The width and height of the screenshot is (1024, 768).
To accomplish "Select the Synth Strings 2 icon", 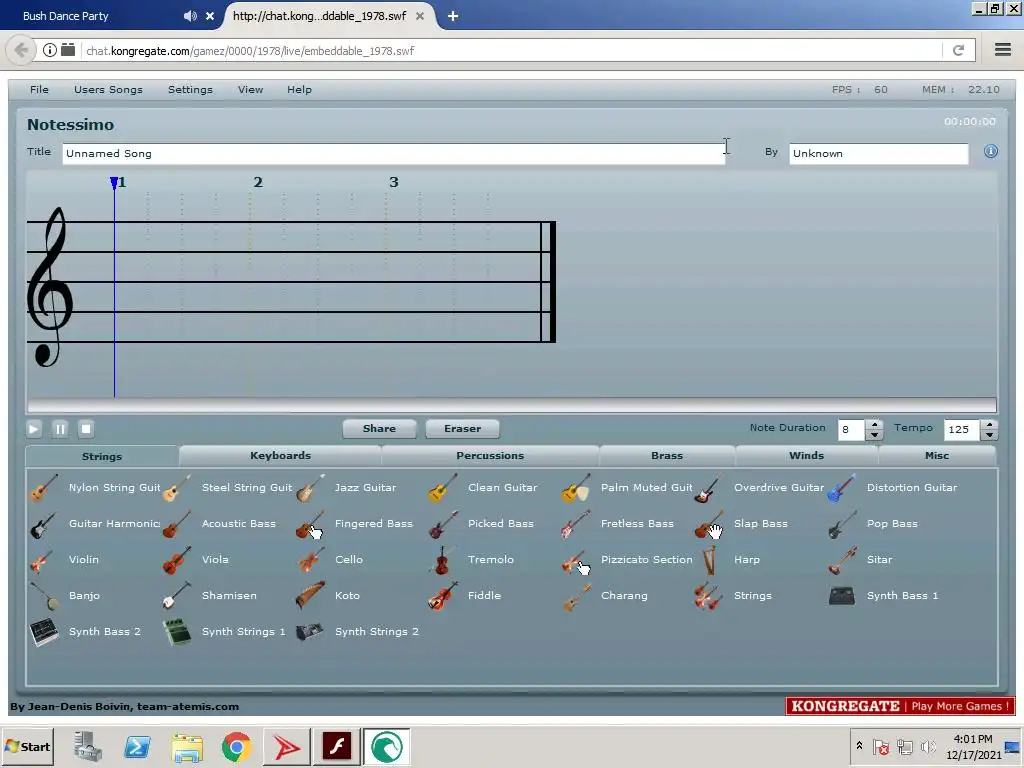I will pos(310,632).
